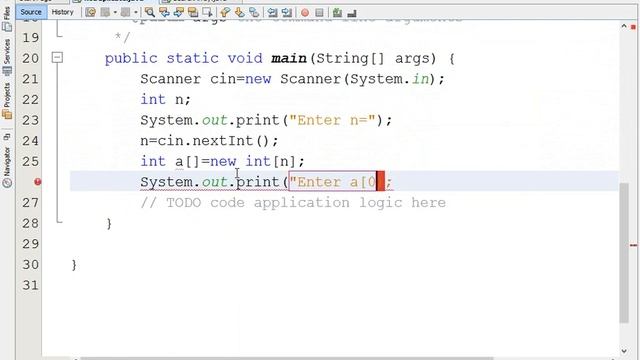
Task: Stop macro recording
Action: click(319, 13)
